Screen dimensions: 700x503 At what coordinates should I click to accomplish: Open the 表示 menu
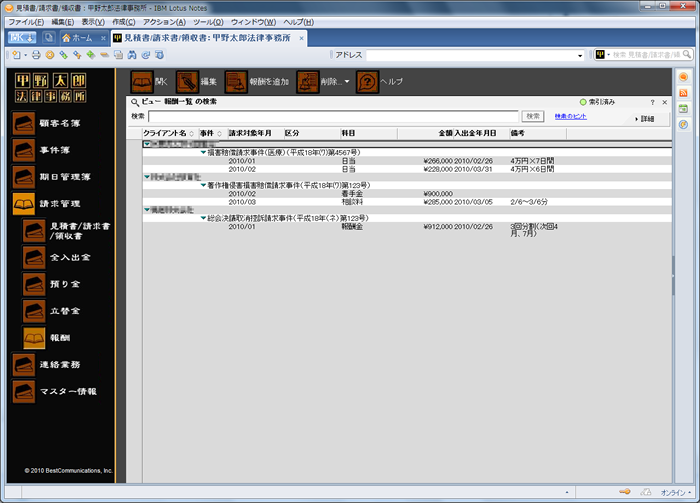click(93, 22)
